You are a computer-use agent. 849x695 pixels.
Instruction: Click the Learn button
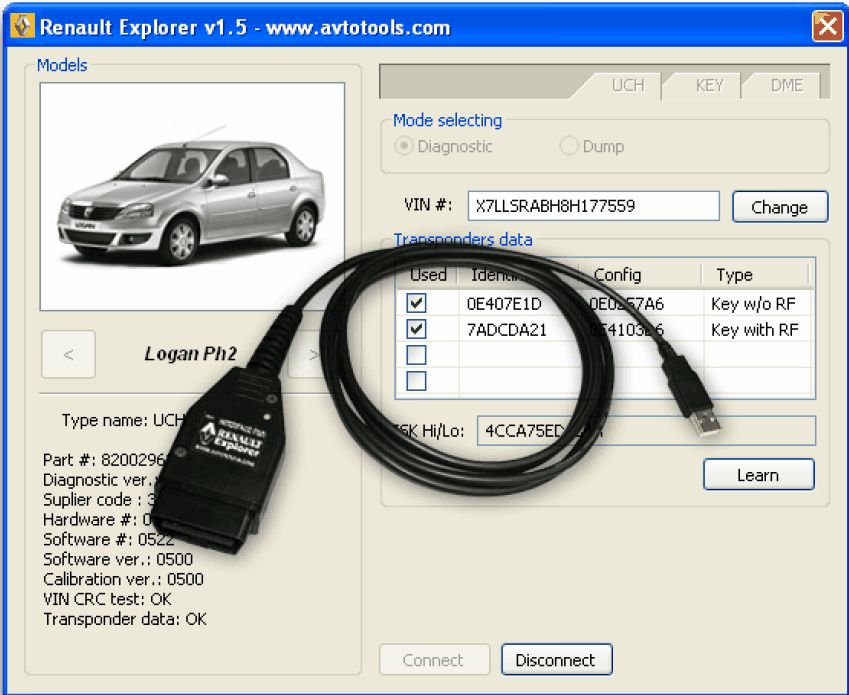(x=759, y=475)
